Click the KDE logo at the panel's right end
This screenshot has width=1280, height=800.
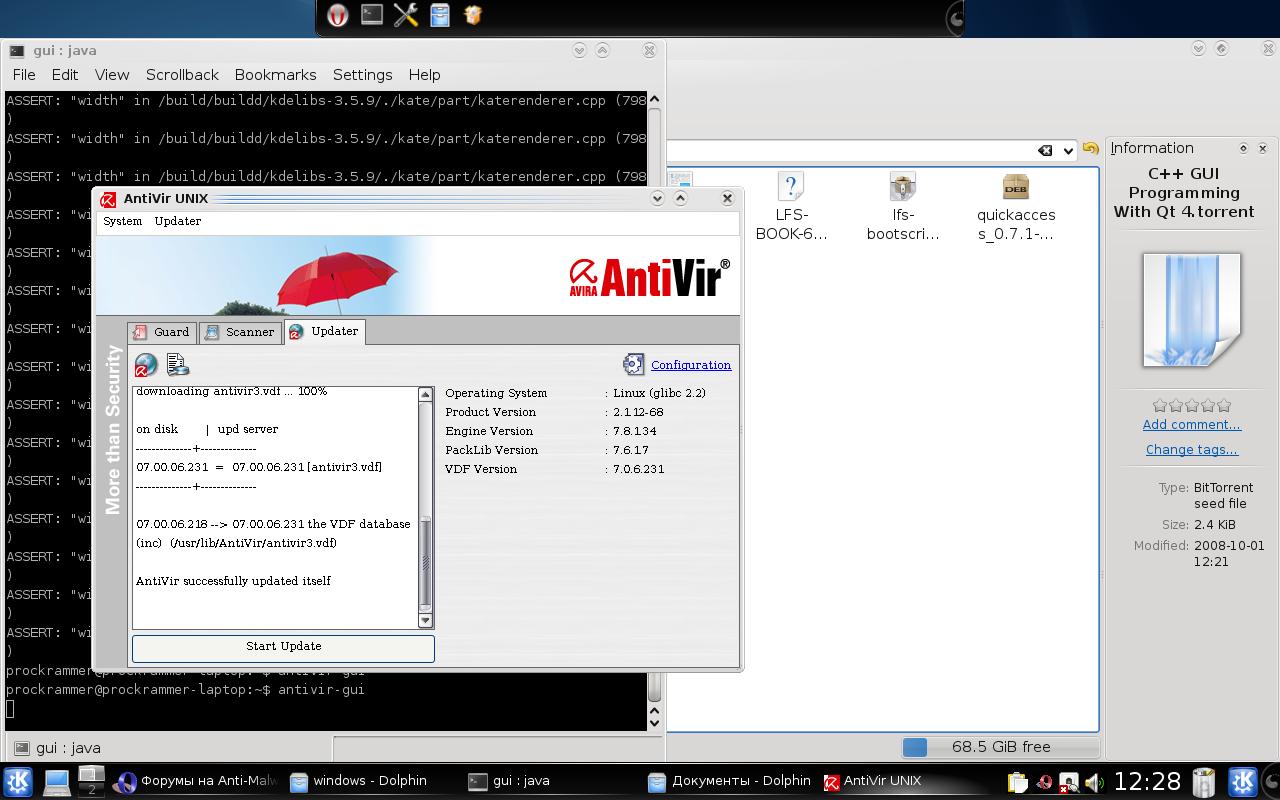(x=1243, y=781)
